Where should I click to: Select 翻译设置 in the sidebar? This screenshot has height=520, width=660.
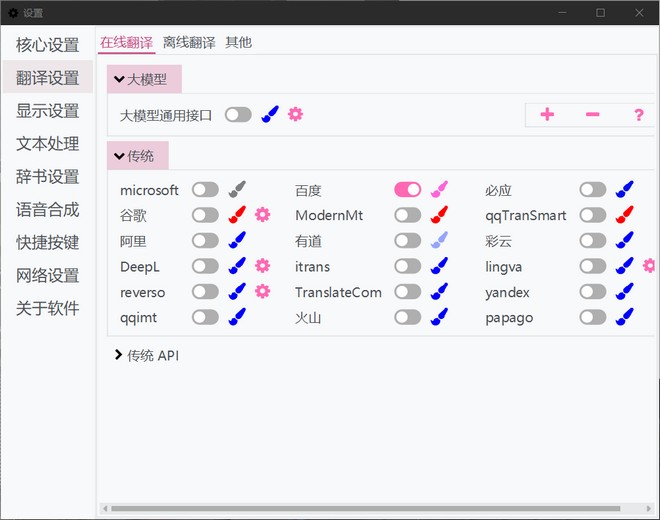tap(48, 77)
